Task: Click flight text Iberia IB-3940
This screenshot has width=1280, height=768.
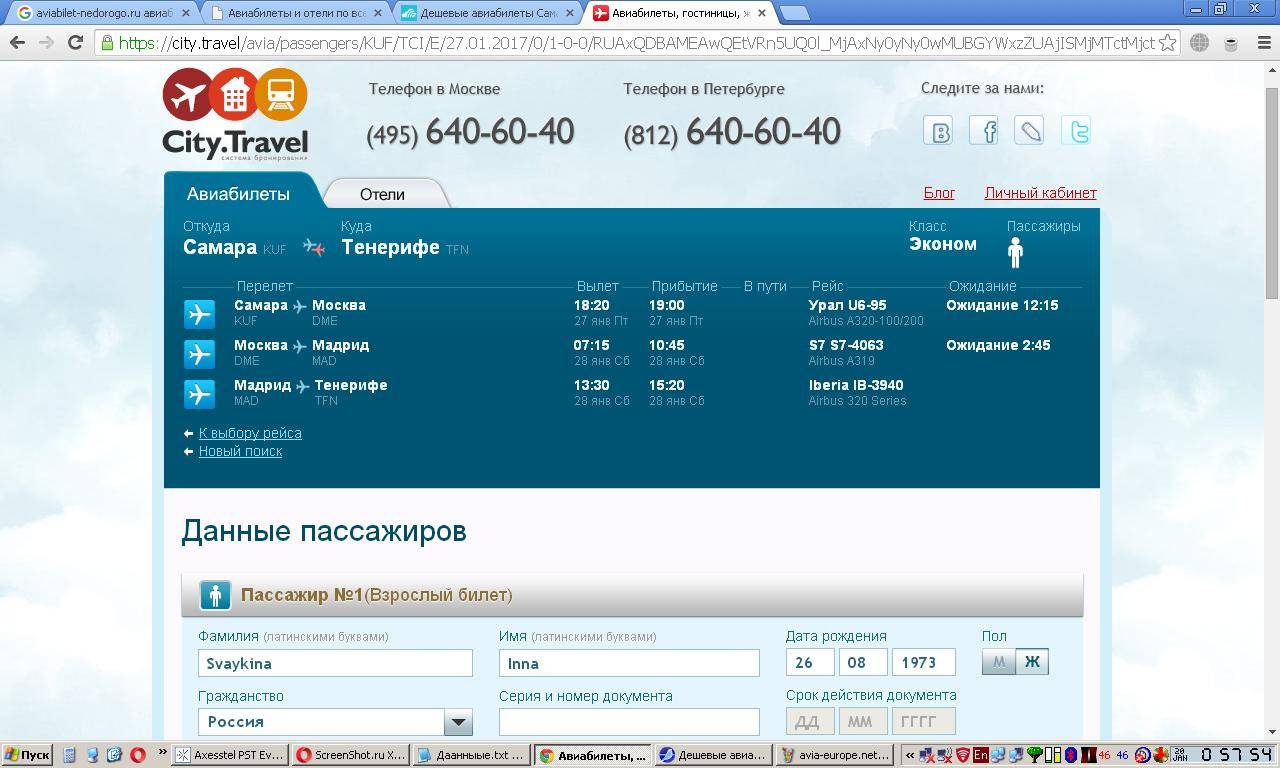Action: [x=856, y=385]
